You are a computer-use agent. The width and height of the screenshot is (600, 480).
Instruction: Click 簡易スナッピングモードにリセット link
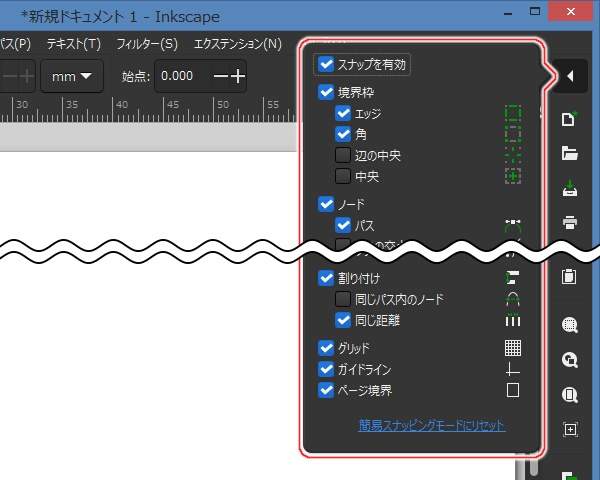(431, 425)
